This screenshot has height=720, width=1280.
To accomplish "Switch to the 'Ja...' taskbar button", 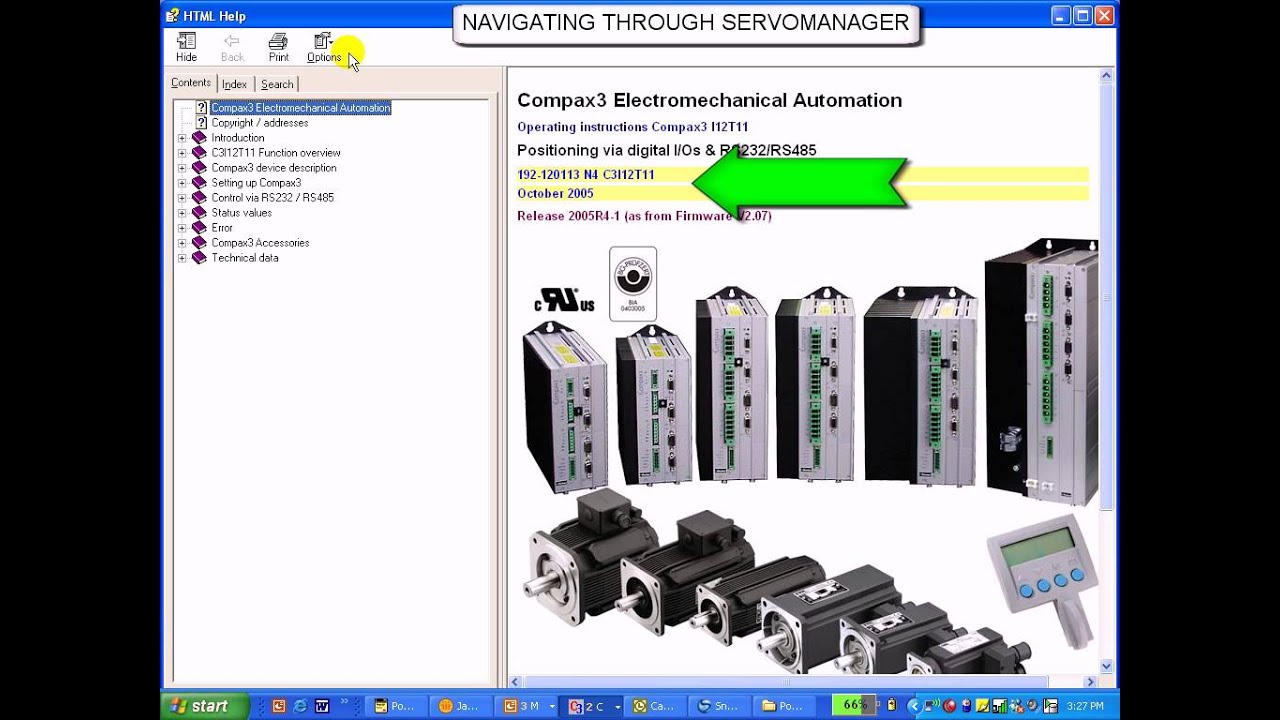I will click(459, 706).
